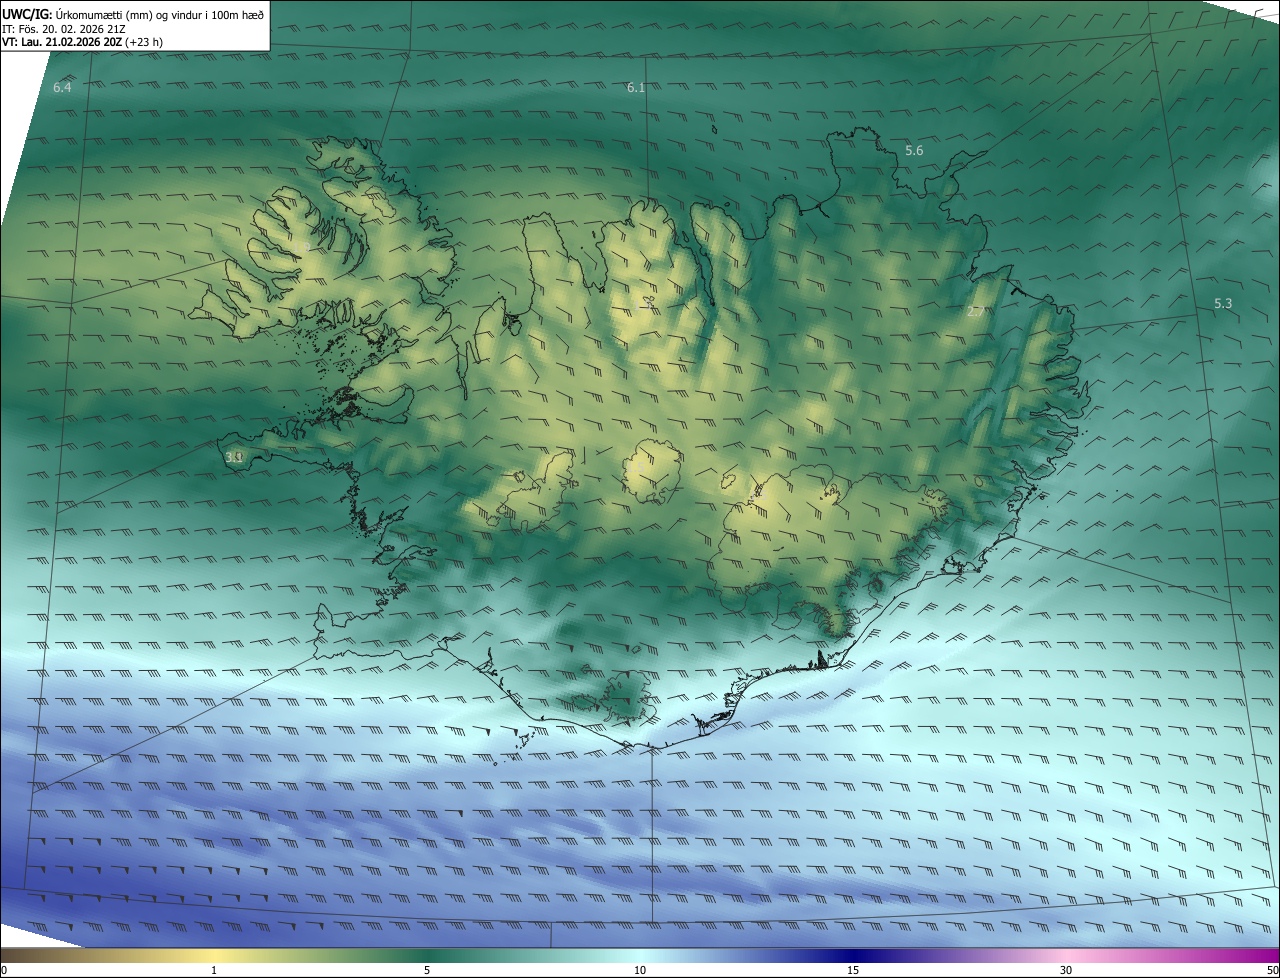Click the 50 tick on color scale
Screen dimensions: 1280x978
coord(1272,970)
